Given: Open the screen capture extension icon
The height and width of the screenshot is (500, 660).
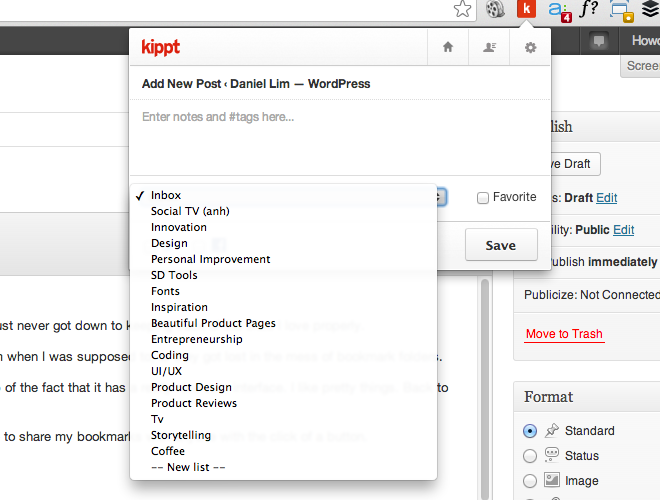Looking at the screenshot, I should click(622, 11).
